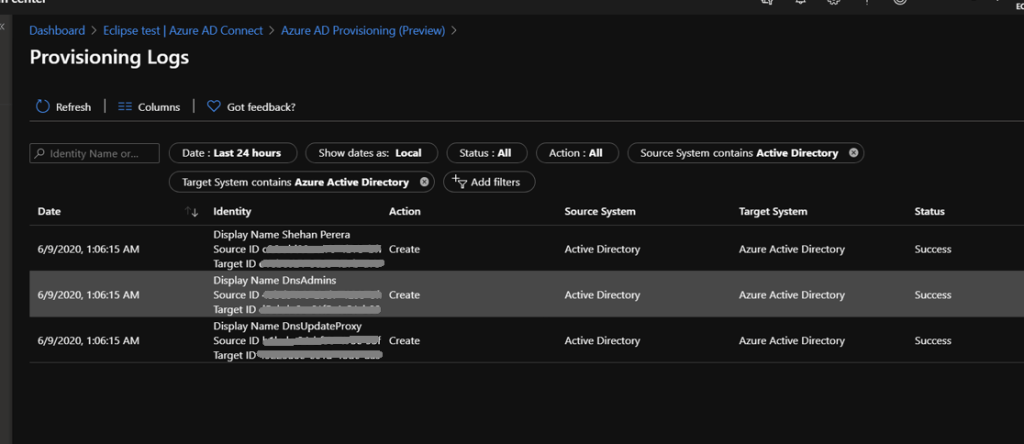Open the settings gear in the top bar

(x=833, y=3)
